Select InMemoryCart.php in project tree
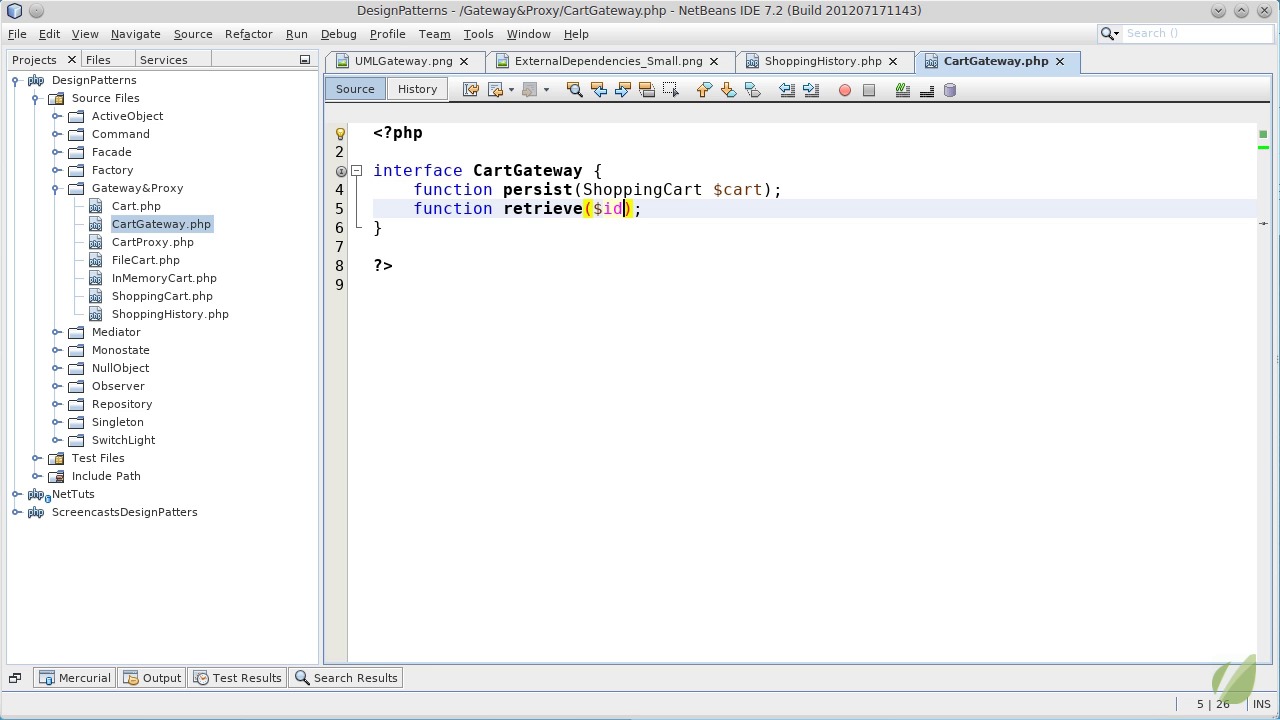The width and height of the screenshot is (1280, 720). coord(164,278)
